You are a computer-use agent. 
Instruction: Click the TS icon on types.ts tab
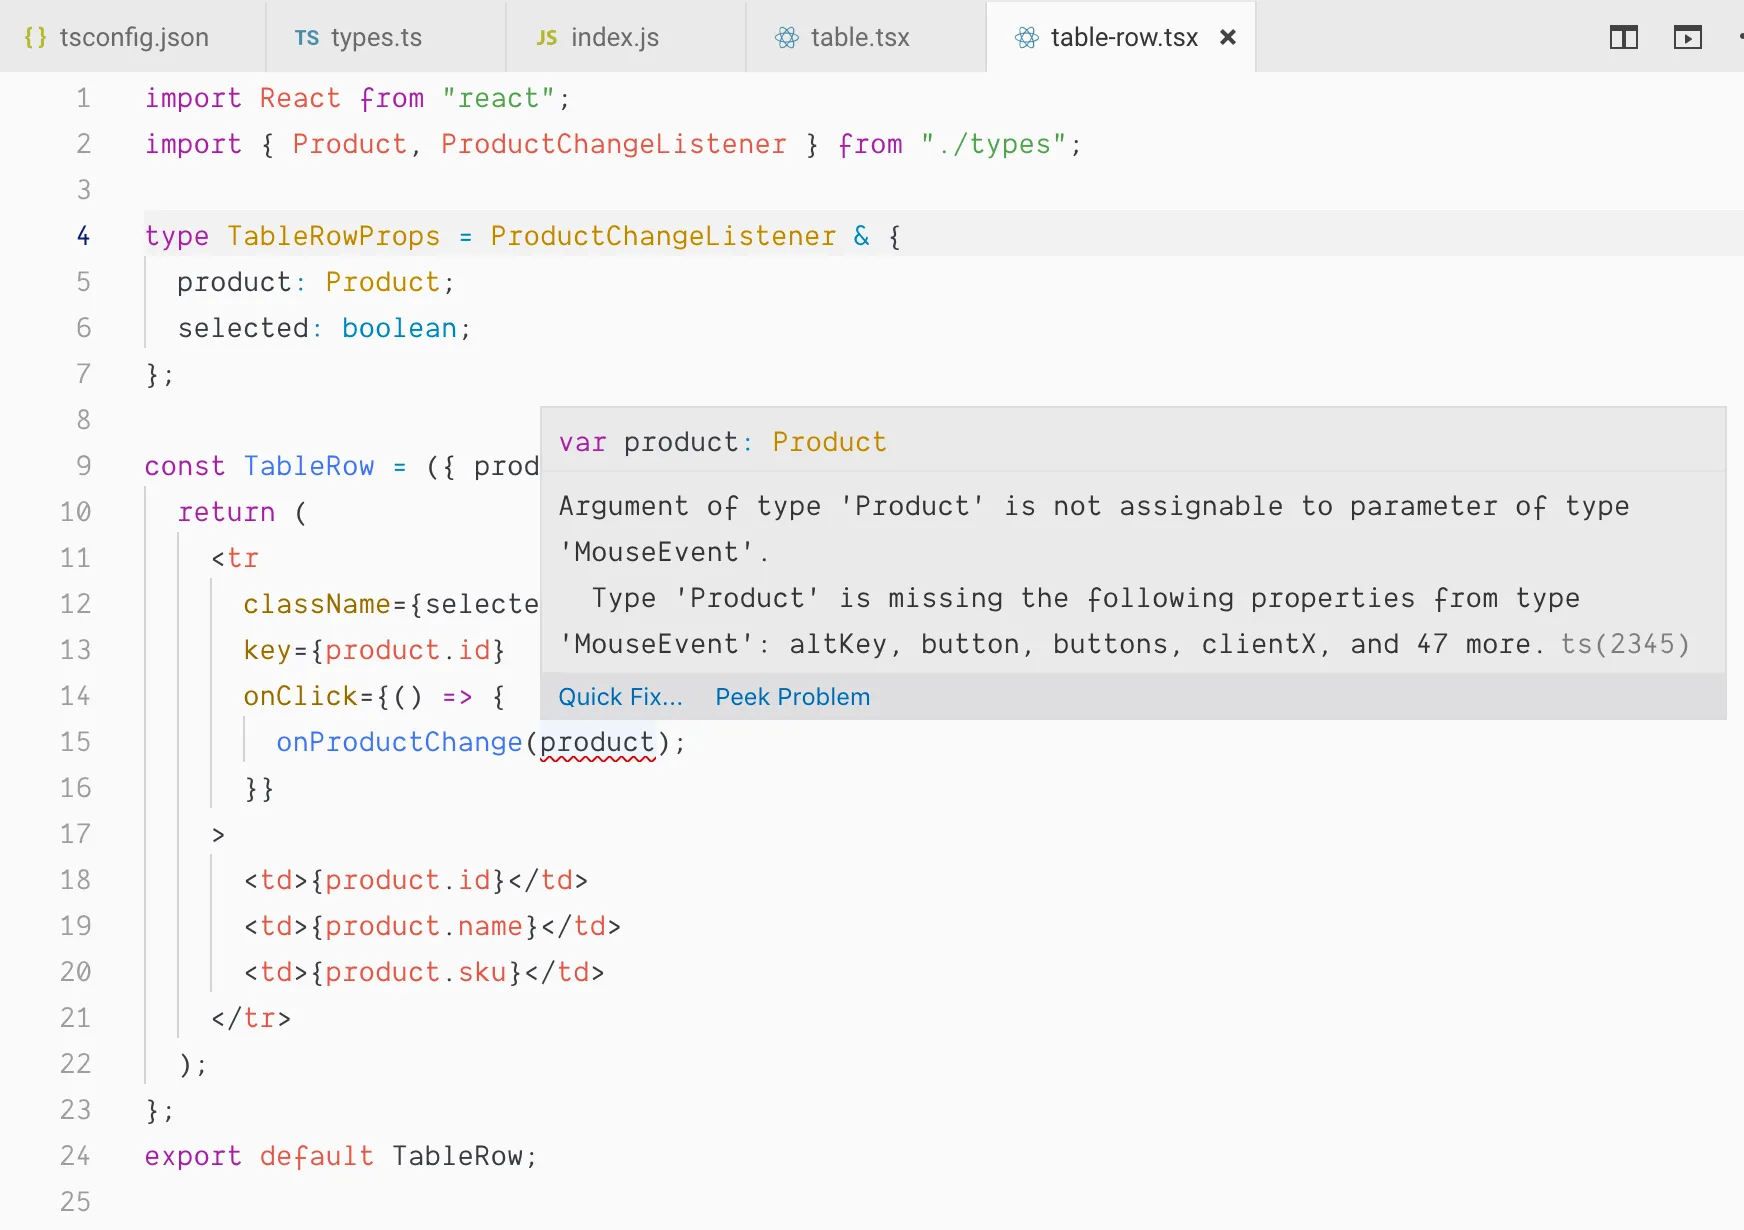click(307, 38)
